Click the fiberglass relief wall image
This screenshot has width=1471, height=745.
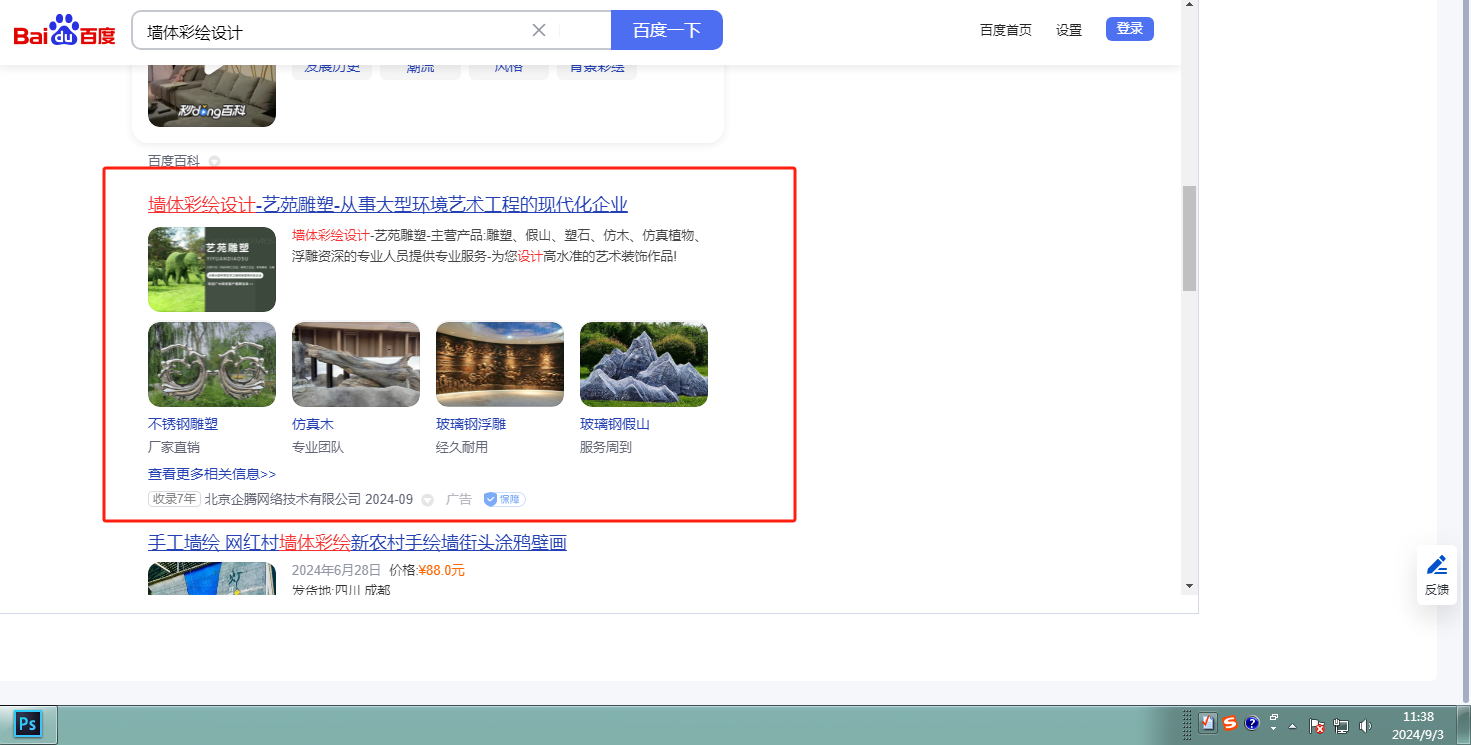[500, 364]
